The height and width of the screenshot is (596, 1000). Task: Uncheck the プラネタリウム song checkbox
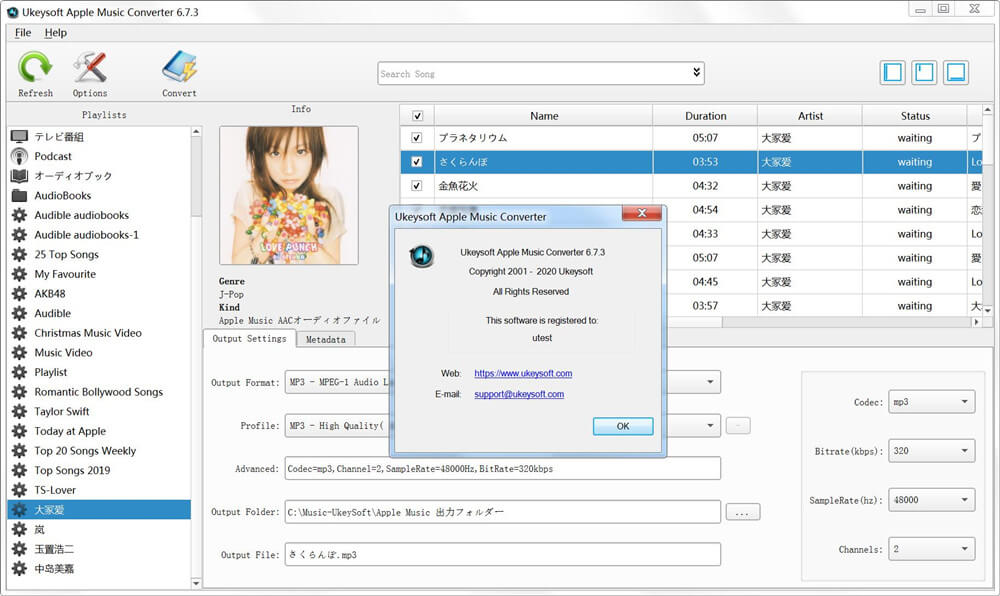[x=416, y=138]
